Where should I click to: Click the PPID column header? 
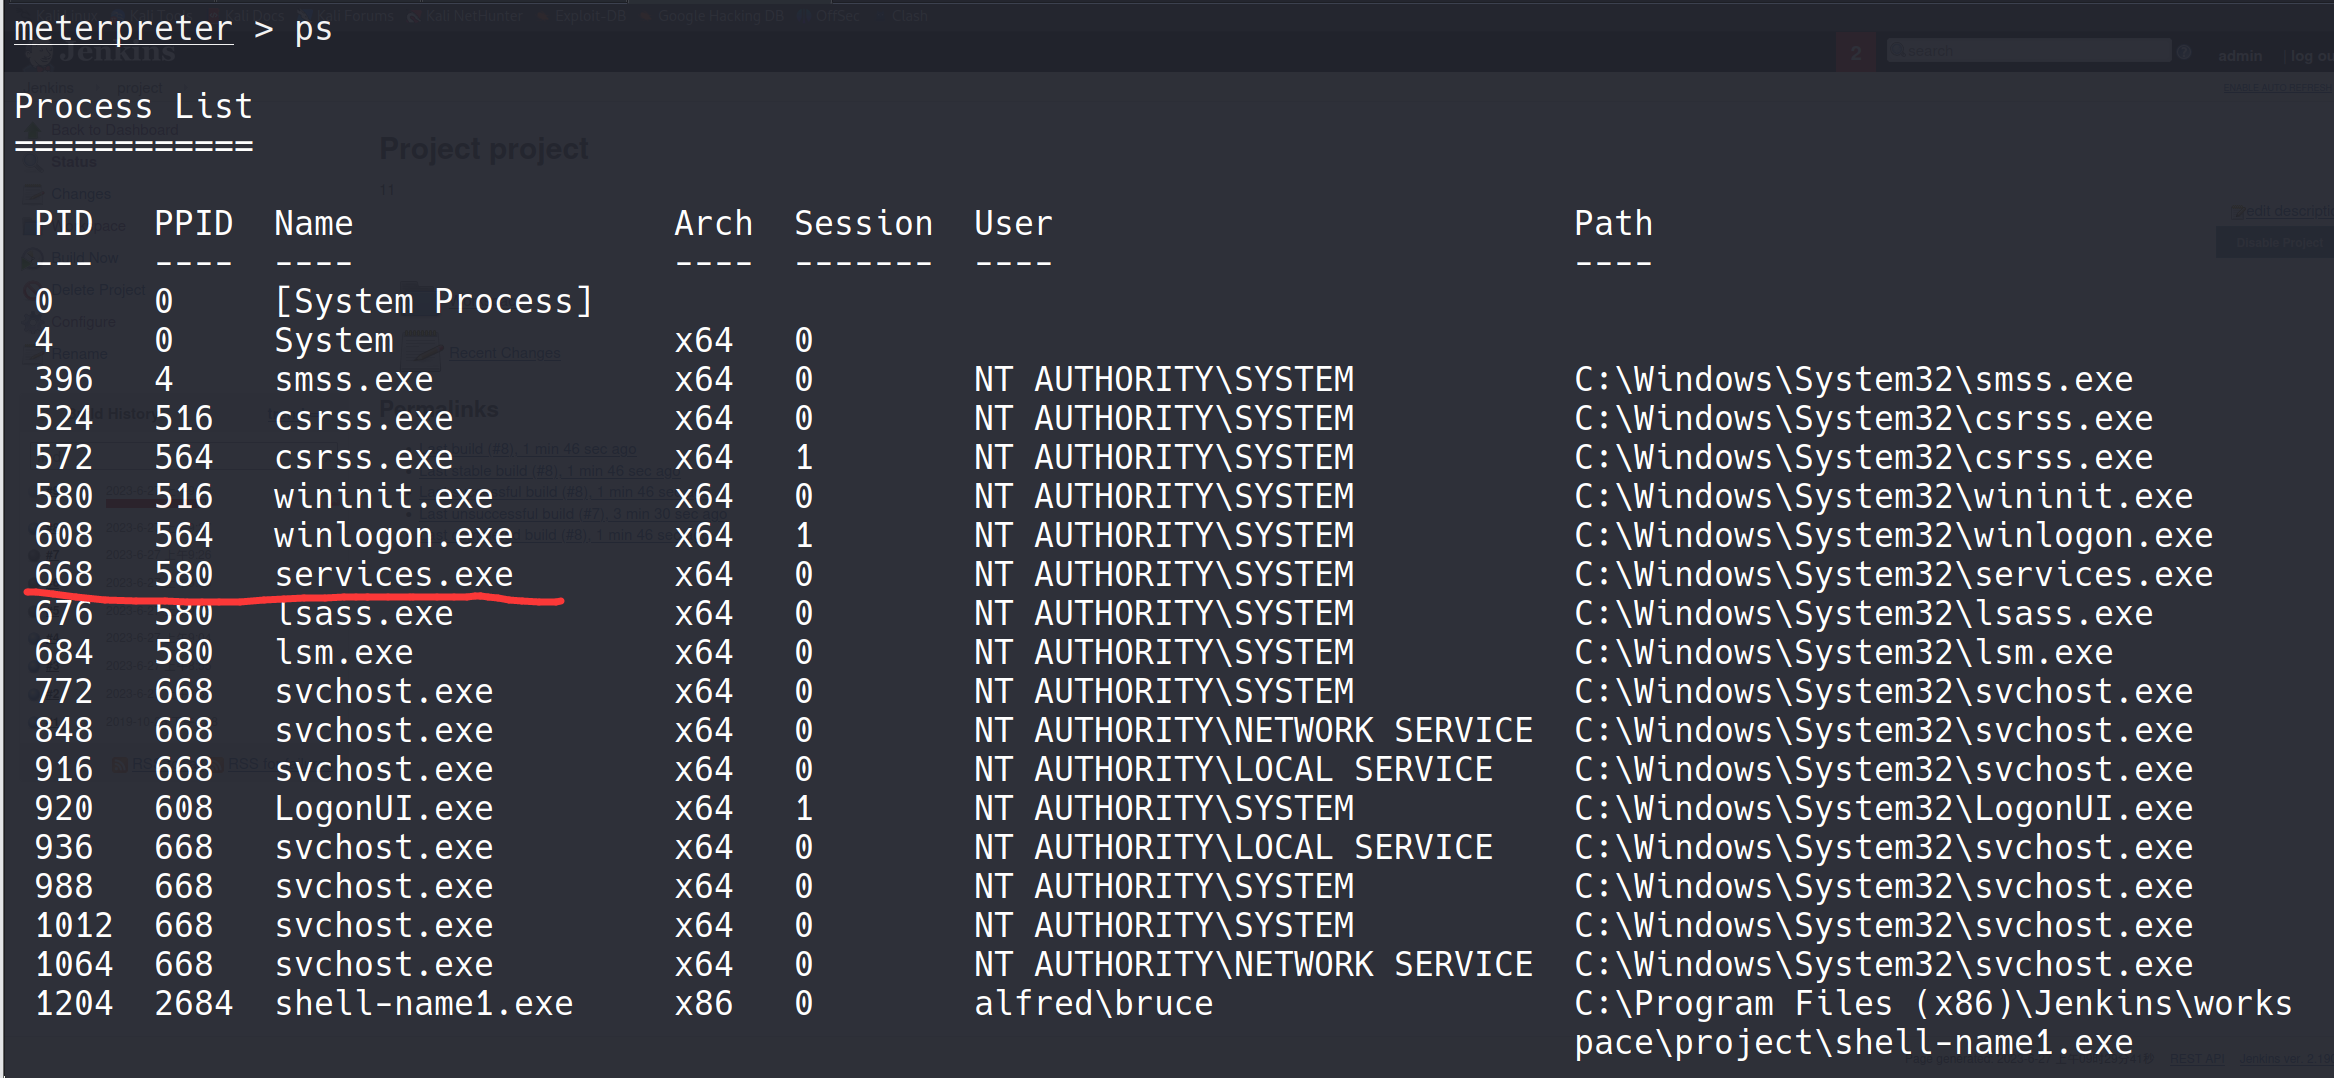(x=193, y=223)
